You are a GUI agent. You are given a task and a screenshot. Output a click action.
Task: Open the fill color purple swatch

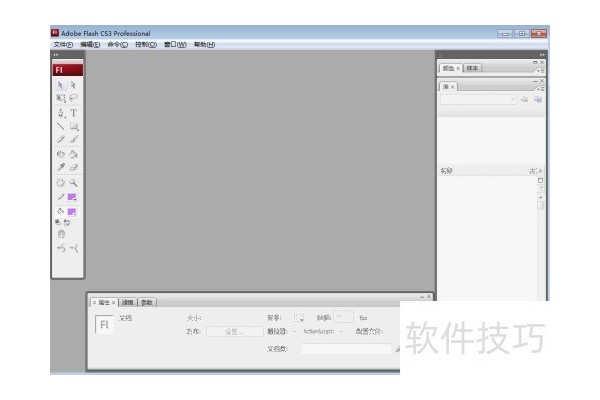(72, 211)
